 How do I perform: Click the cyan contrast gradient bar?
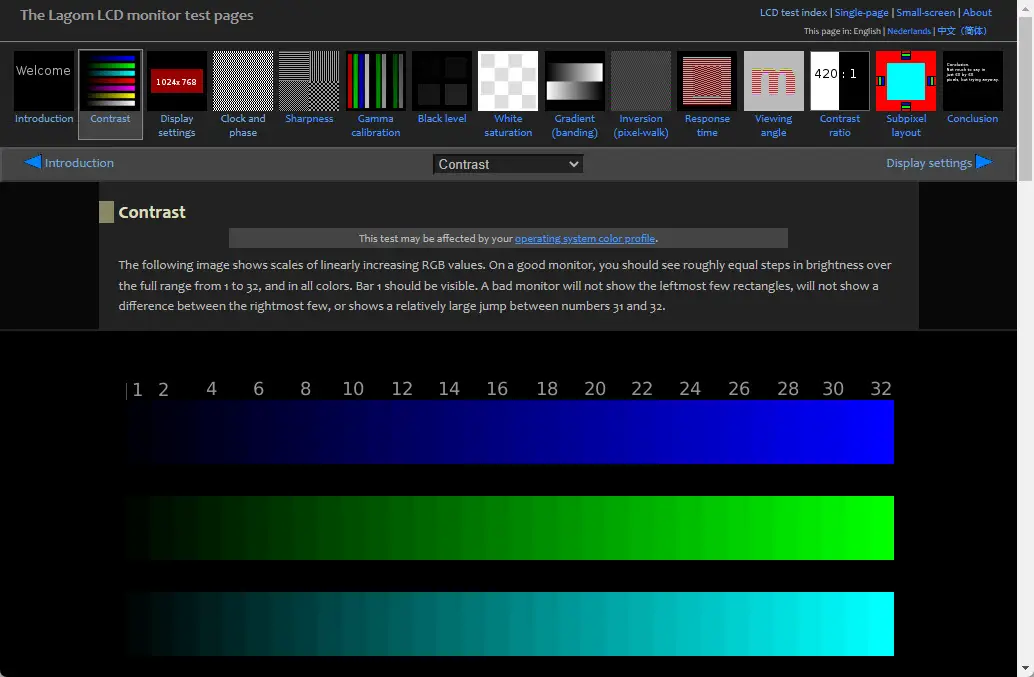[x=510, y=624]
